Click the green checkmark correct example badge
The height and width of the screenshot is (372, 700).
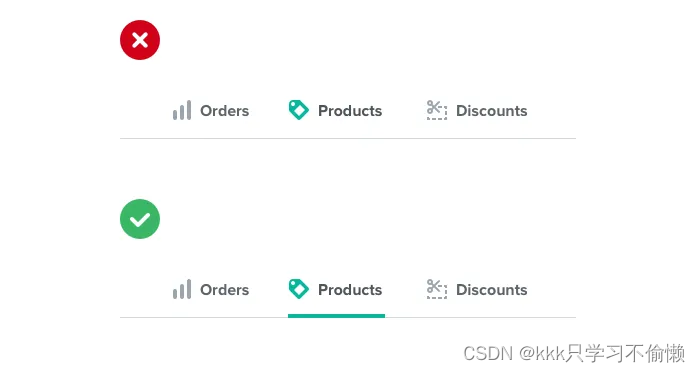140,219
